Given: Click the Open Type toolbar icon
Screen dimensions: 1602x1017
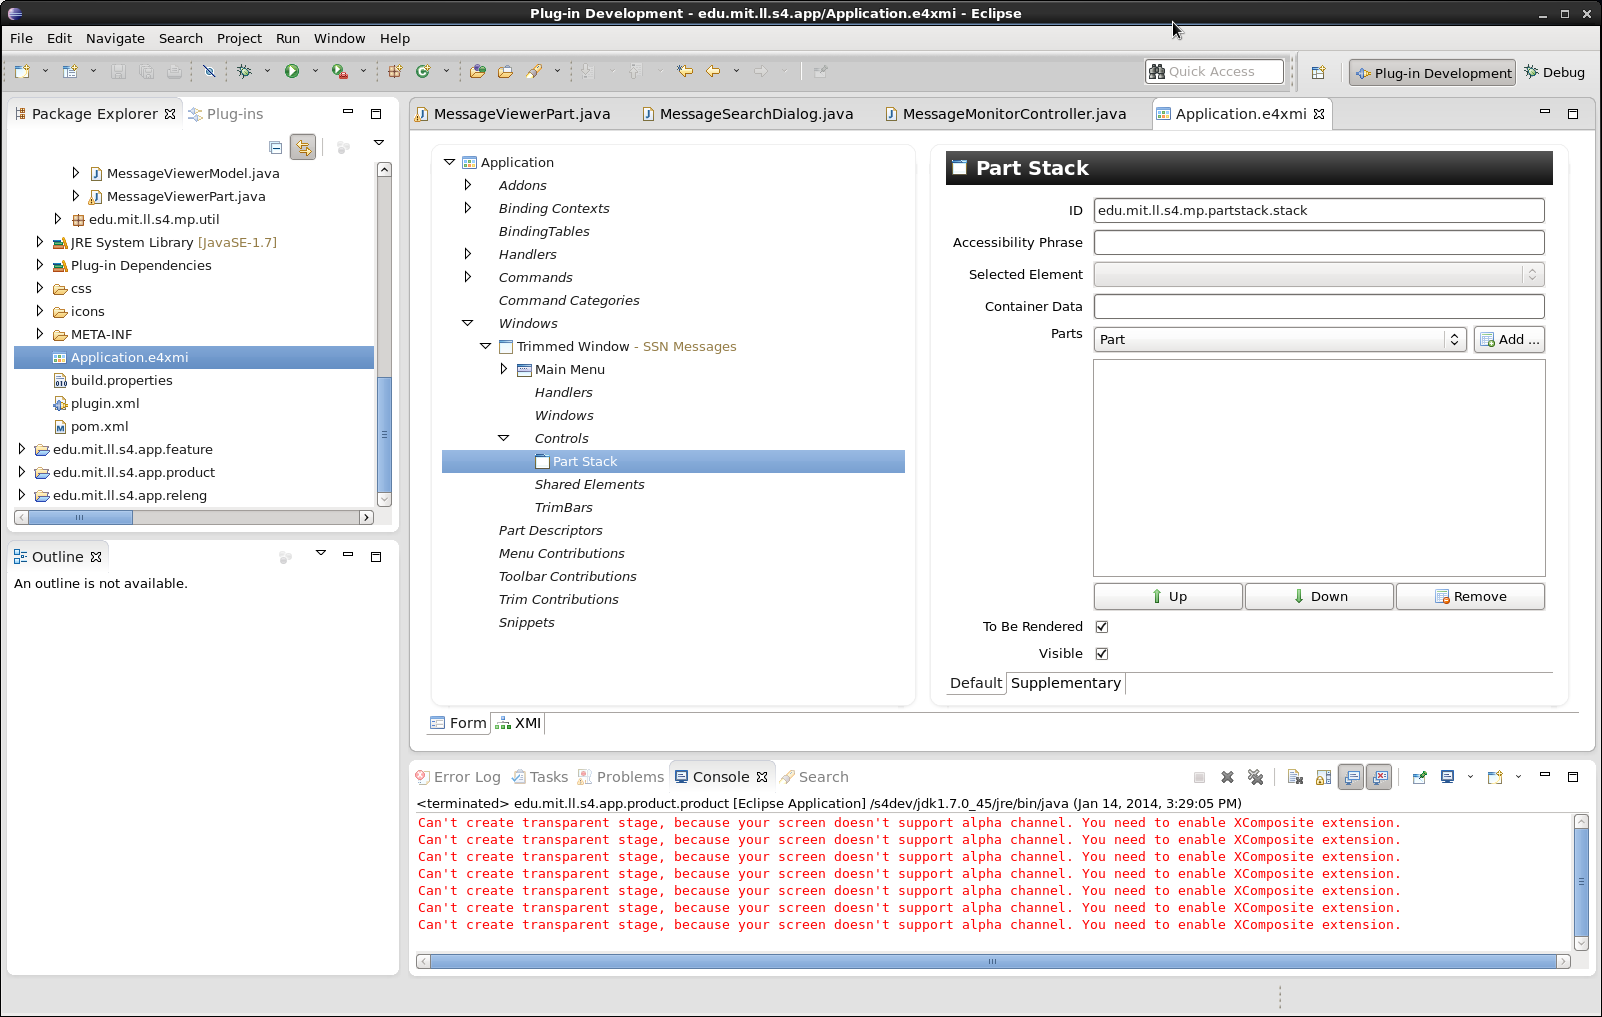Looking at the screenshot, I should (478, 71).
